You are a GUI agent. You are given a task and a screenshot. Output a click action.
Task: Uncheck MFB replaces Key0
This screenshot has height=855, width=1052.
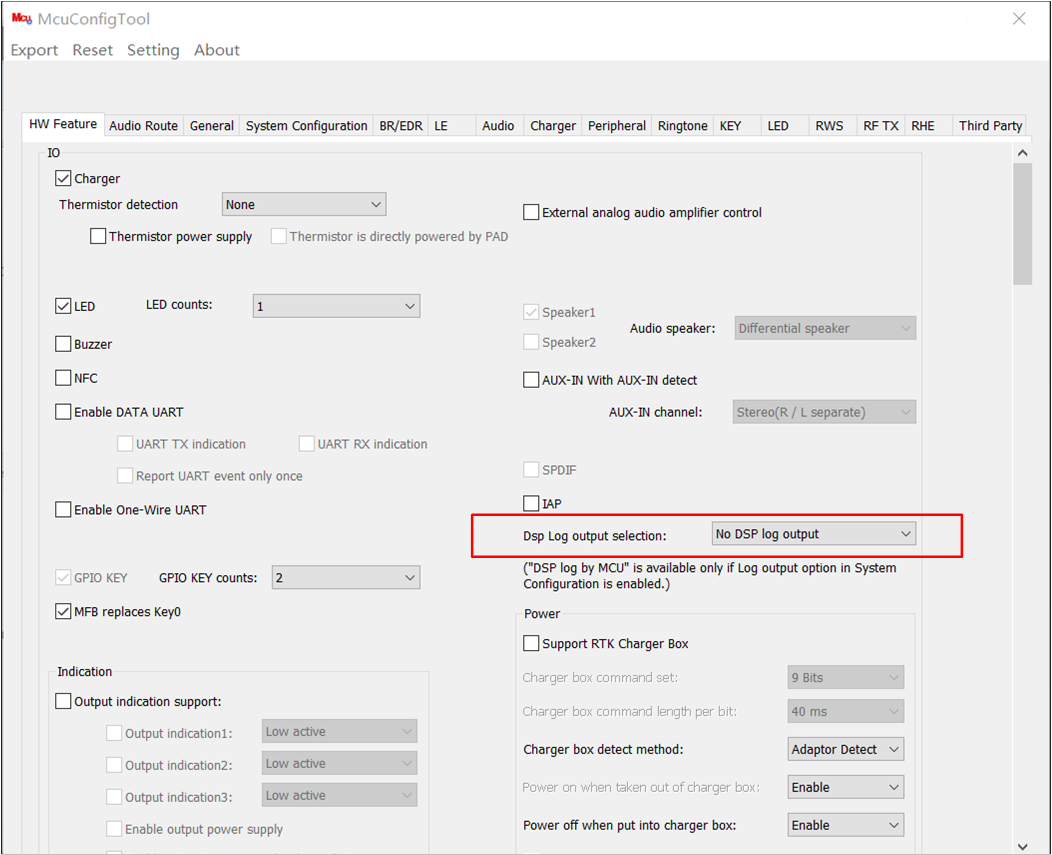(63, 611)
